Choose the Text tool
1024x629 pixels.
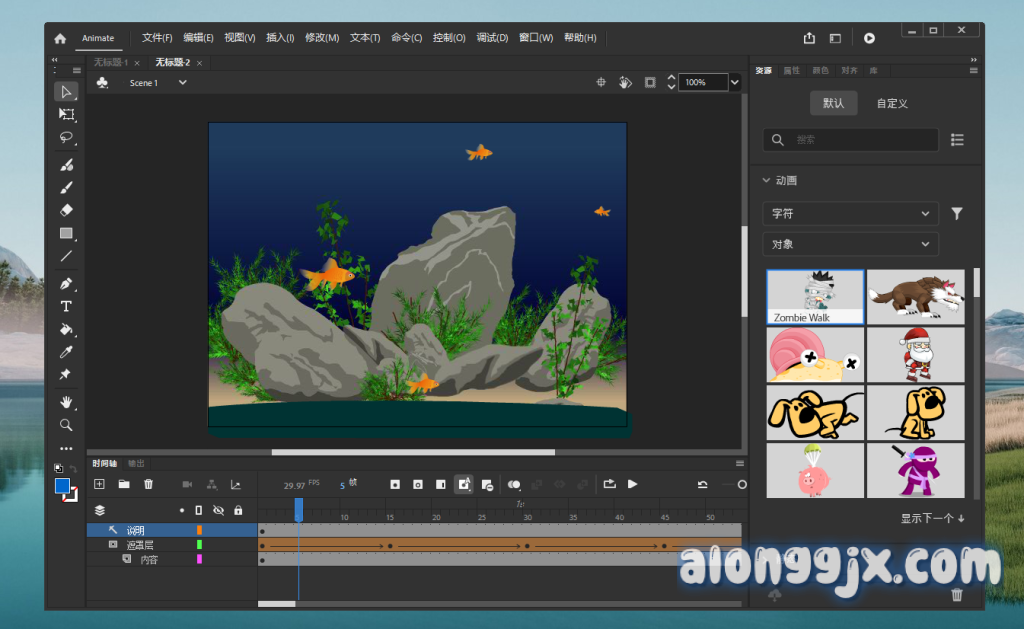coord(66,306)
